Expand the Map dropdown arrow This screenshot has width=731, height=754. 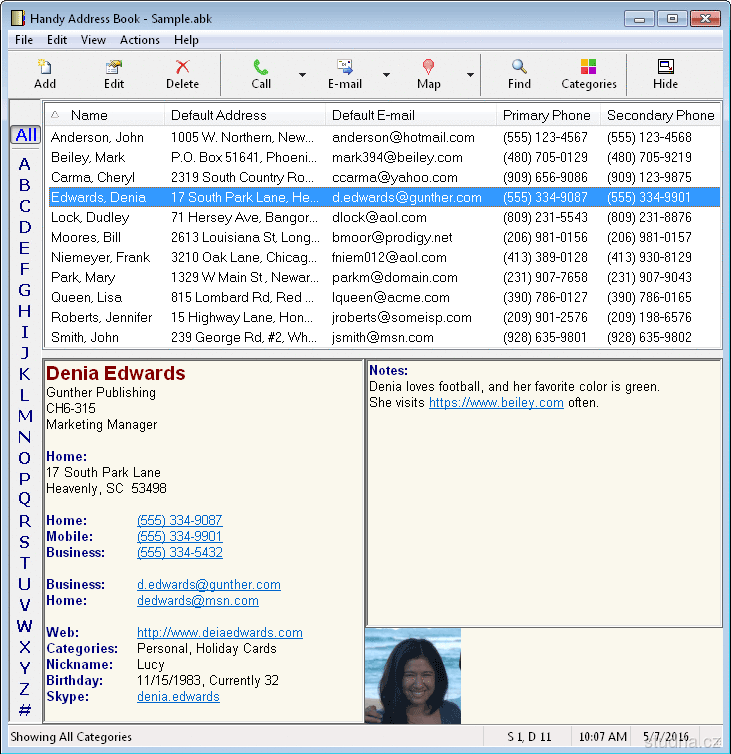[x=470, y=75]
